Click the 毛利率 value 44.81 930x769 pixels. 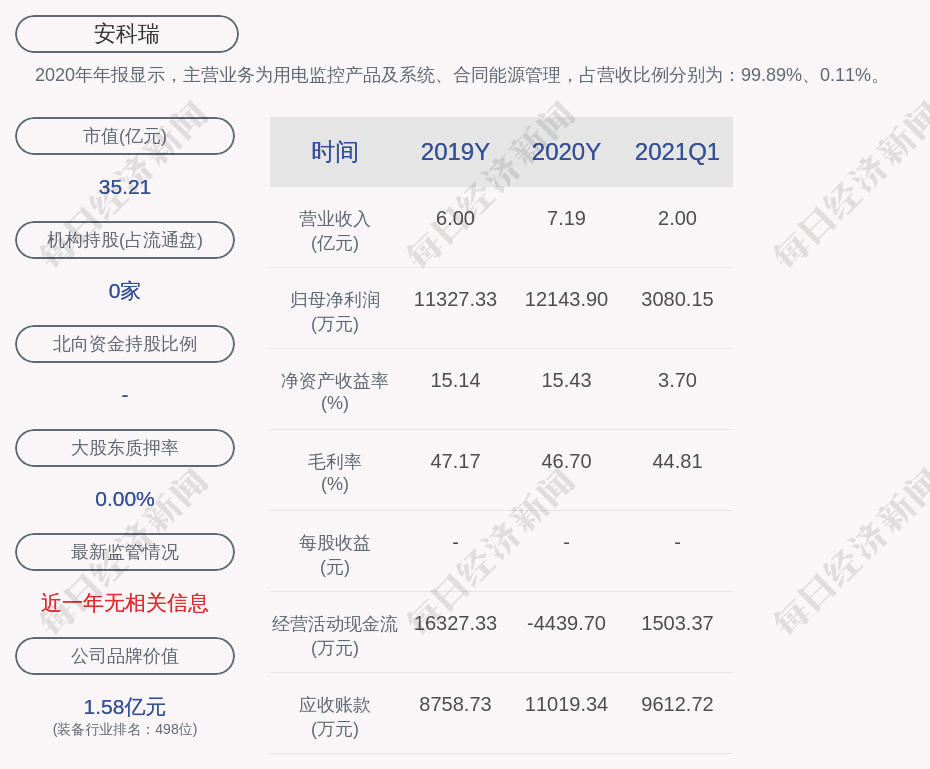click(677, 461)
